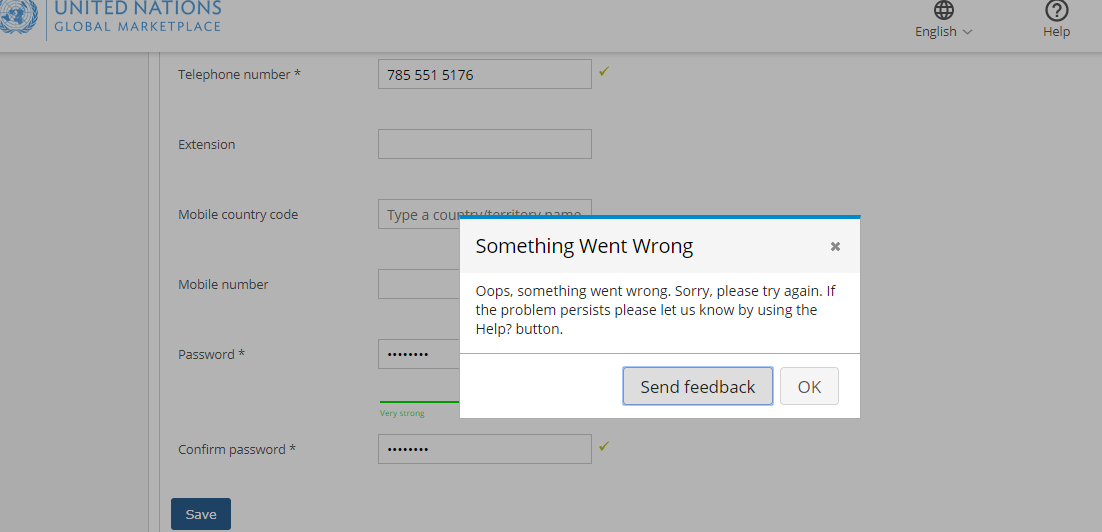Click the 'Very strong' strength label
The height and width of the screenshot is (532, 1102).
click(x=402, y=413)
